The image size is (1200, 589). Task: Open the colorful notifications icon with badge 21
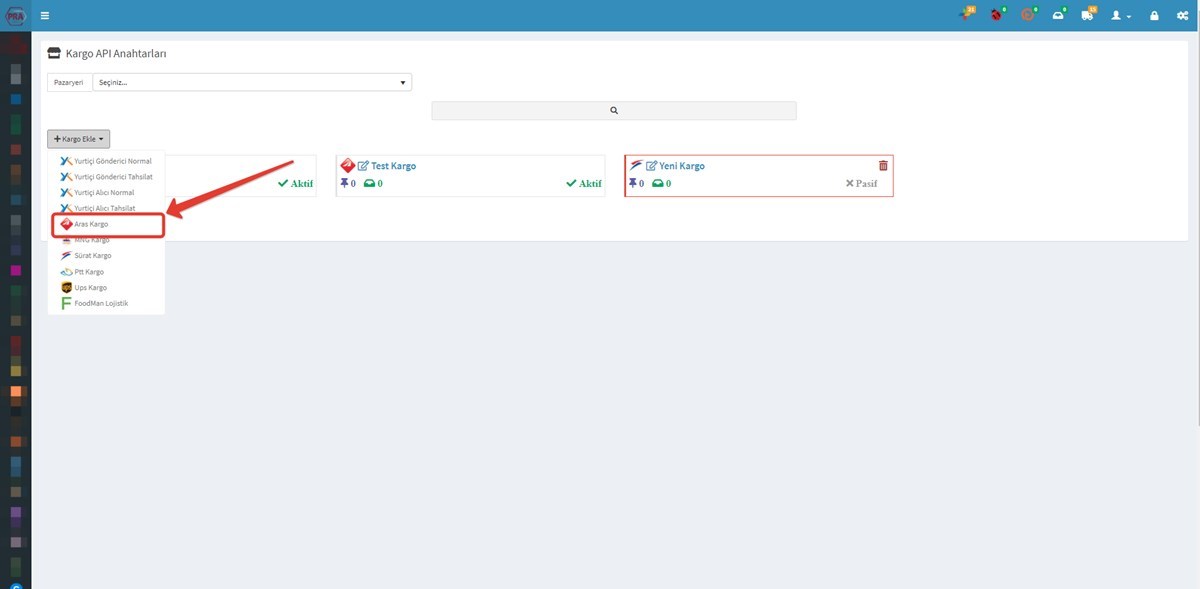coord(966,15)
